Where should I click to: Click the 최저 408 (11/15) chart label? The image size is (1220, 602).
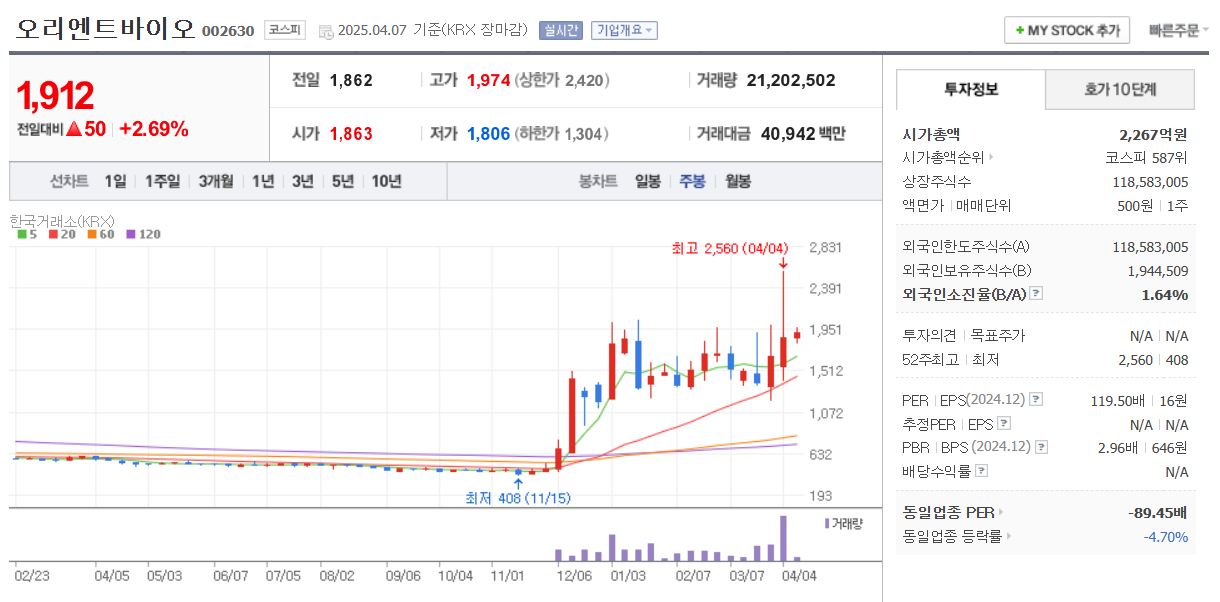pos(518,497)
